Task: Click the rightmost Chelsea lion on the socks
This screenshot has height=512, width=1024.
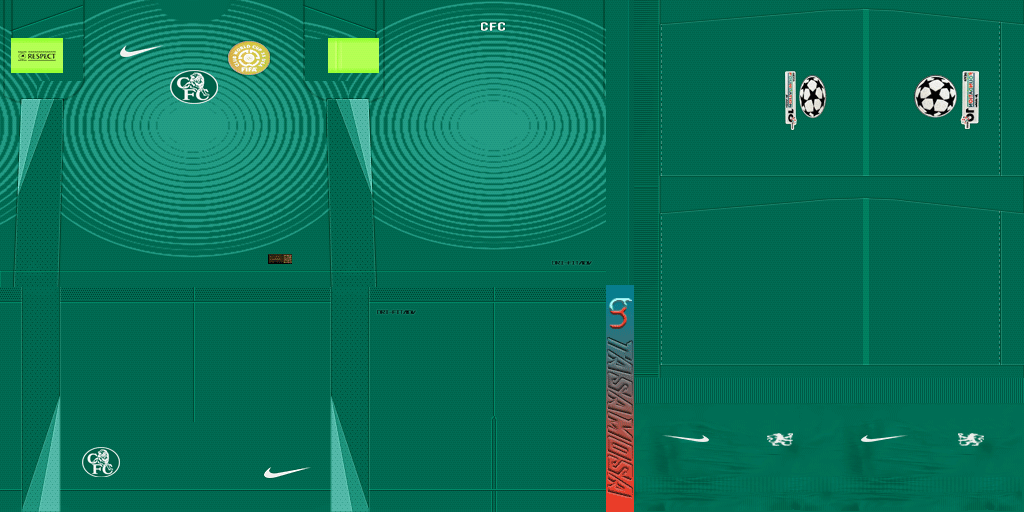Action: point(969,438)
